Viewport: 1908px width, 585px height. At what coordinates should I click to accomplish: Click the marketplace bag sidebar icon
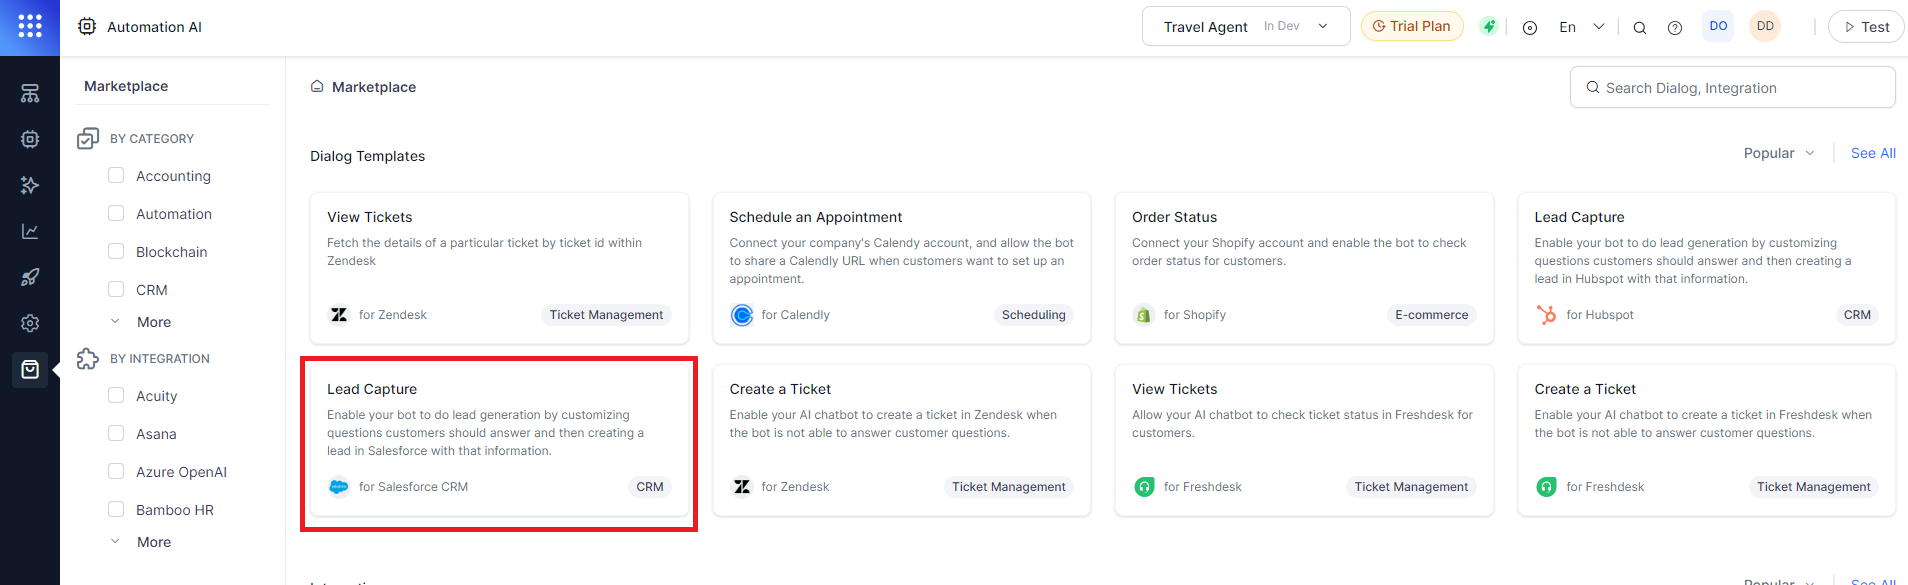tap(30, 370)
